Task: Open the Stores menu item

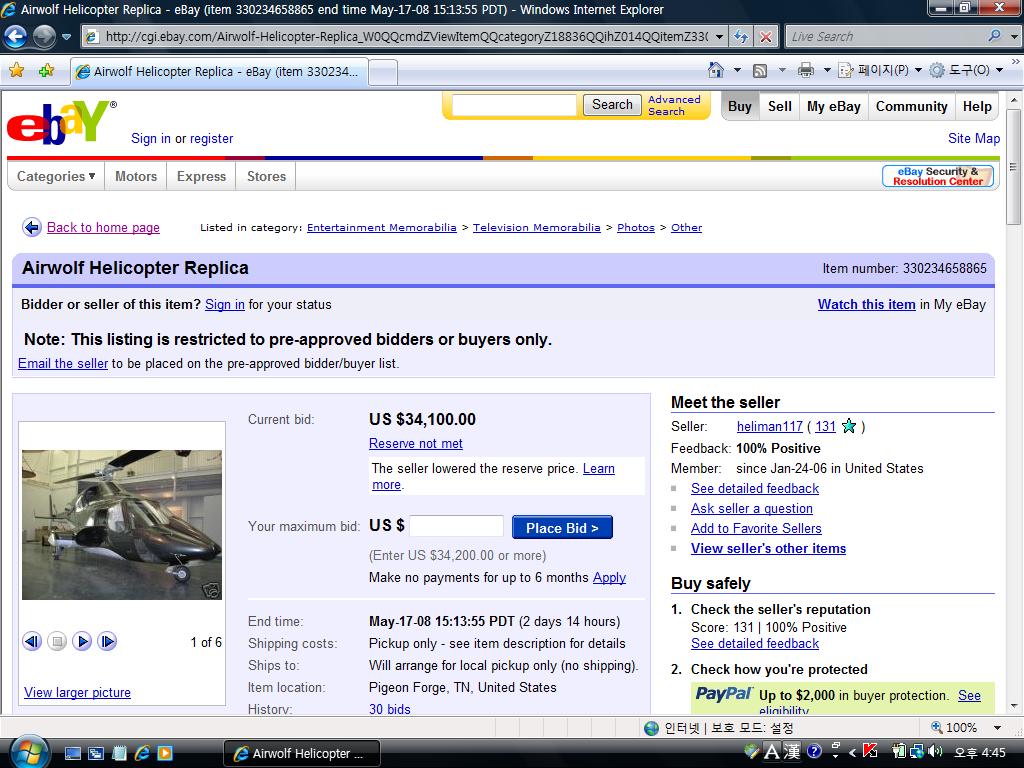Action: (266, 176)
